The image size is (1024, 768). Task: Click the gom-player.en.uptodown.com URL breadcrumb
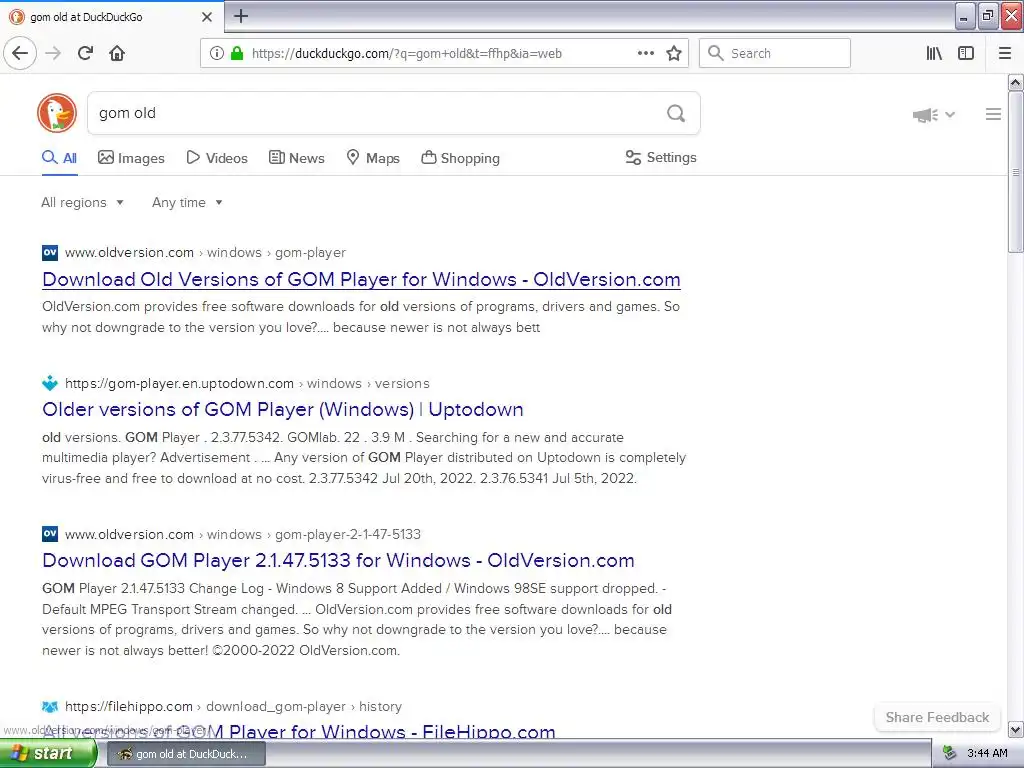click(180, 383)
